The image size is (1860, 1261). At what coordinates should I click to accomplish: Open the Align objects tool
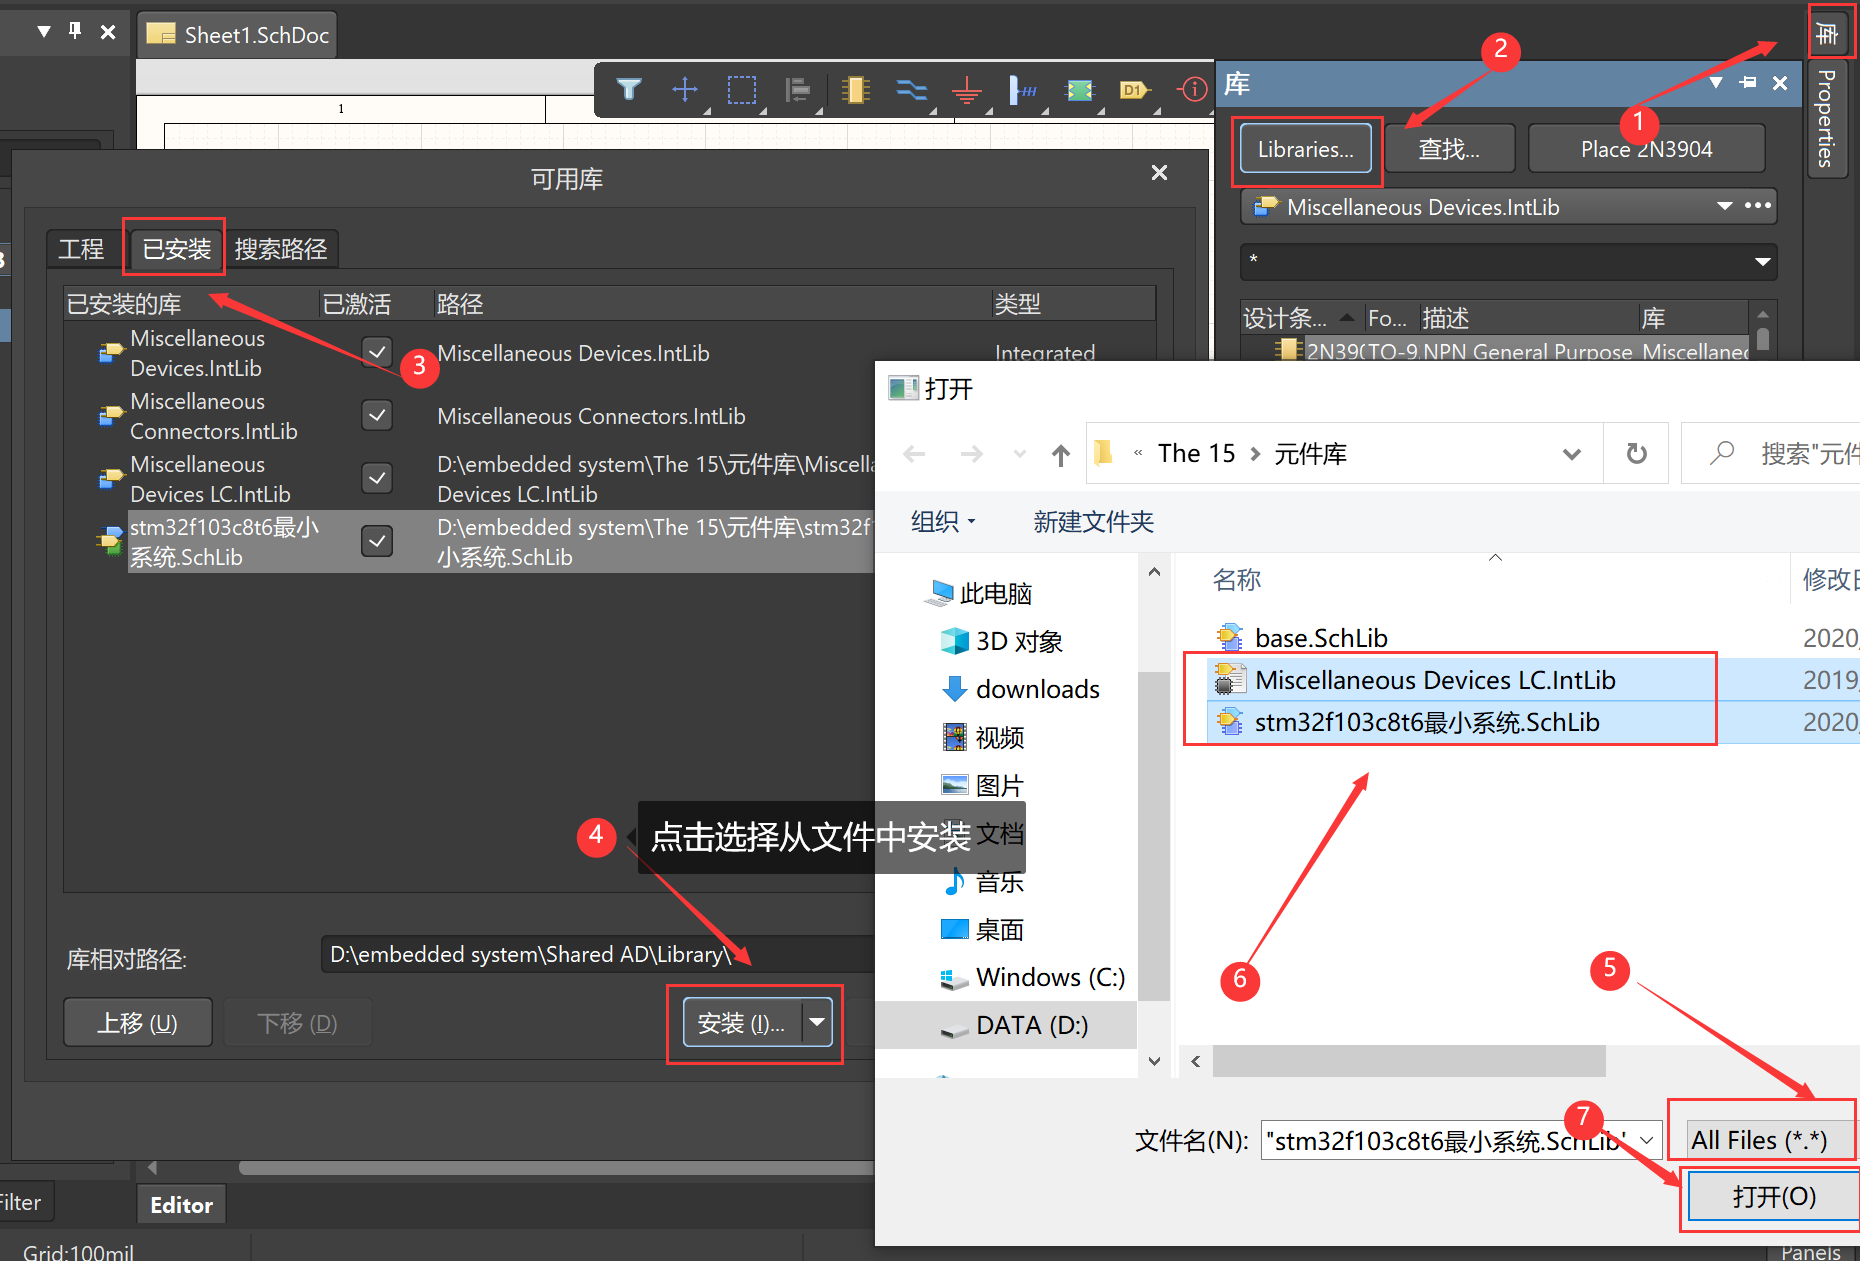798,90
